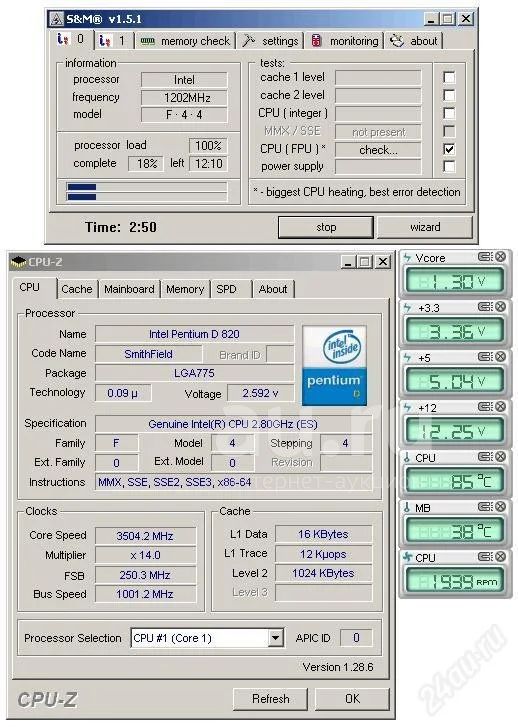The height and width of the screenshot is (727, 518).
Task: Close the CPU temperature monitor panel
Action: [x=501, y=457]
